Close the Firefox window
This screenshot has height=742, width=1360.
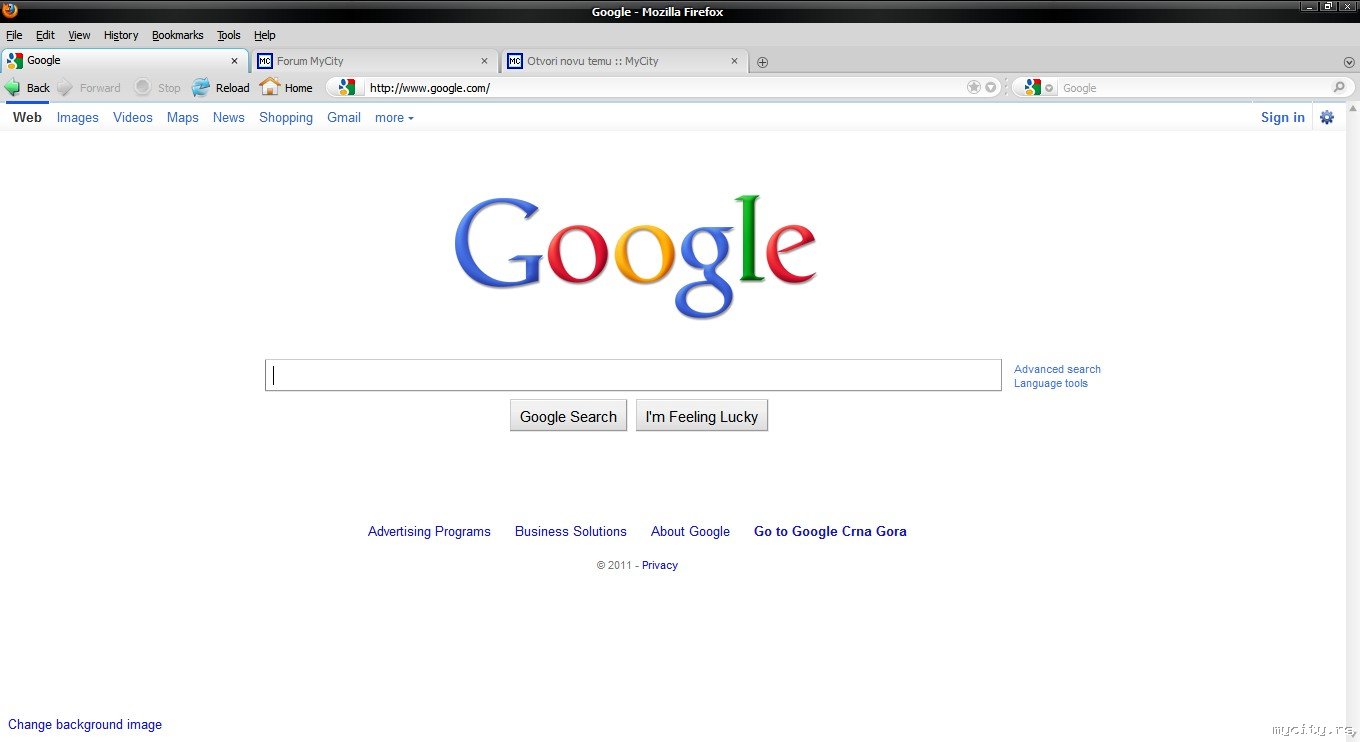(x=1347, y=7)
